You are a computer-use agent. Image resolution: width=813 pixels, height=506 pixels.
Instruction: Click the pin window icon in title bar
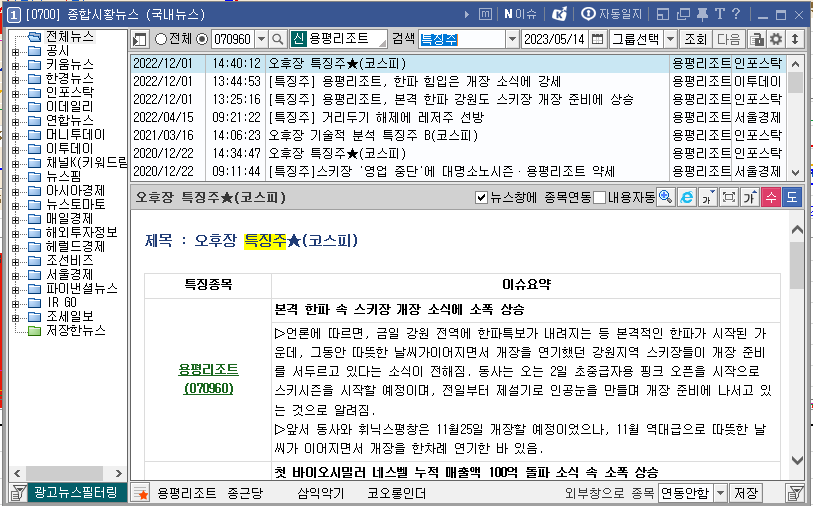[x=703, y=14]
